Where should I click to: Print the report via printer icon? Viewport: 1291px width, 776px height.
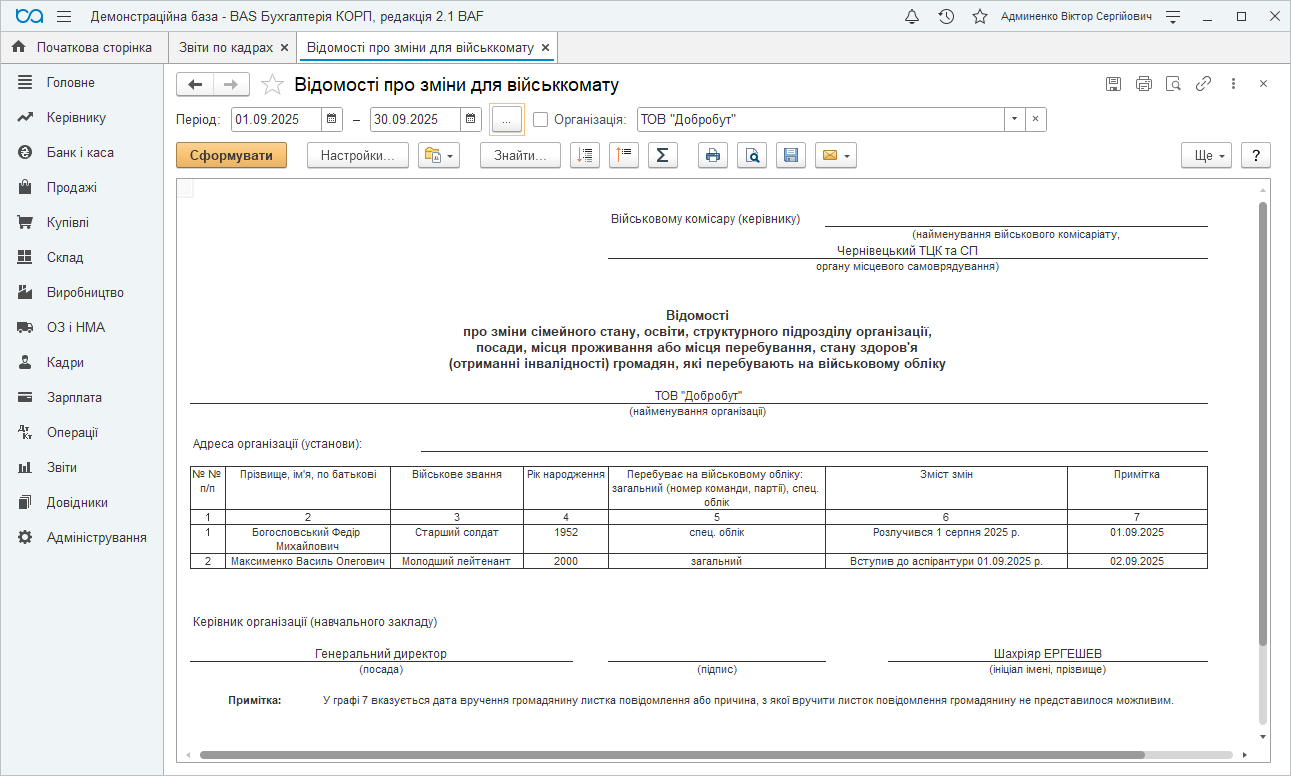click(712, 155)
